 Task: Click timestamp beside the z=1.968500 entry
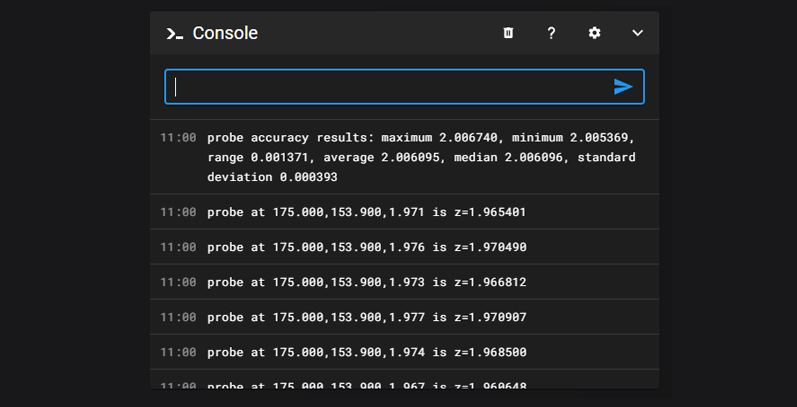tap(178, 352)
